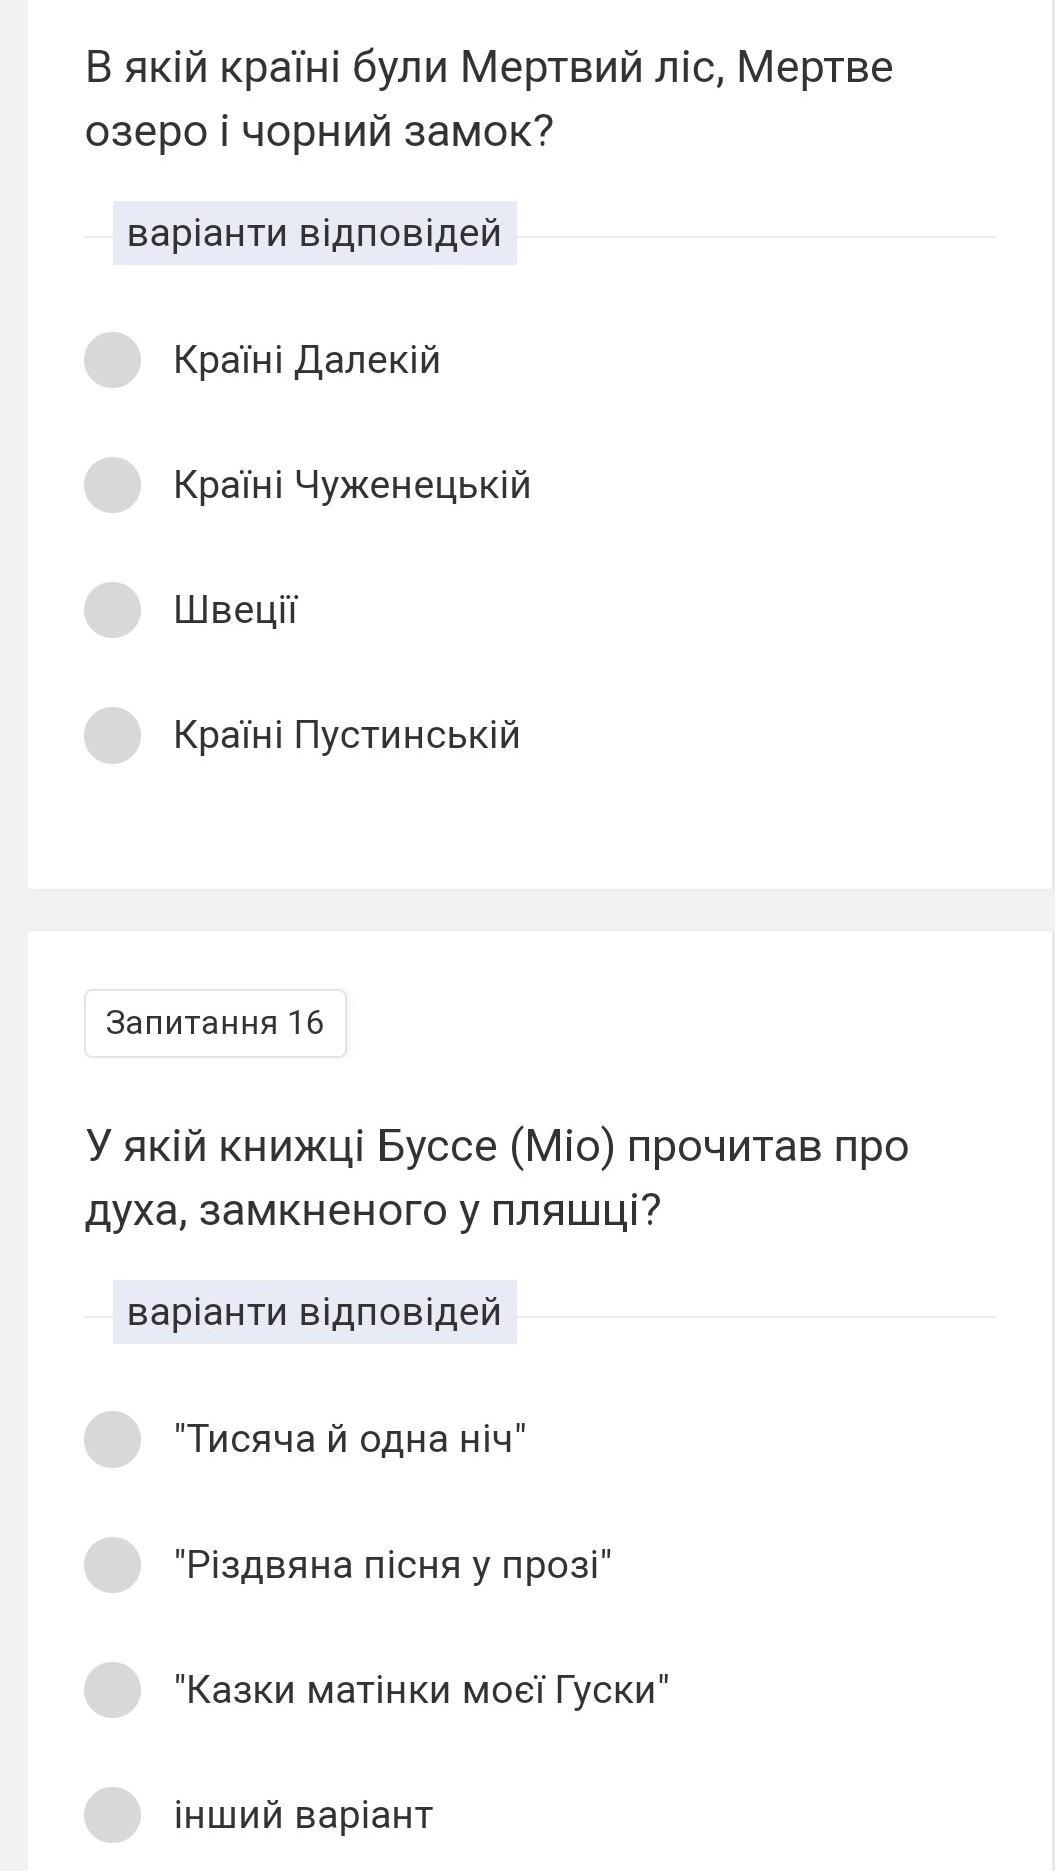
Task: Tap the answer label Країні Чуженецькій
Action: [352, 485]
